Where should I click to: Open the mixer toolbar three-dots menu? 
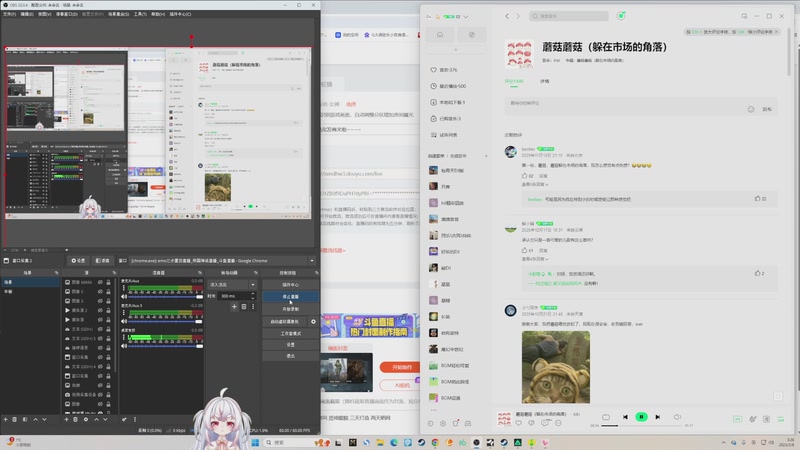(x=135, y=419)
